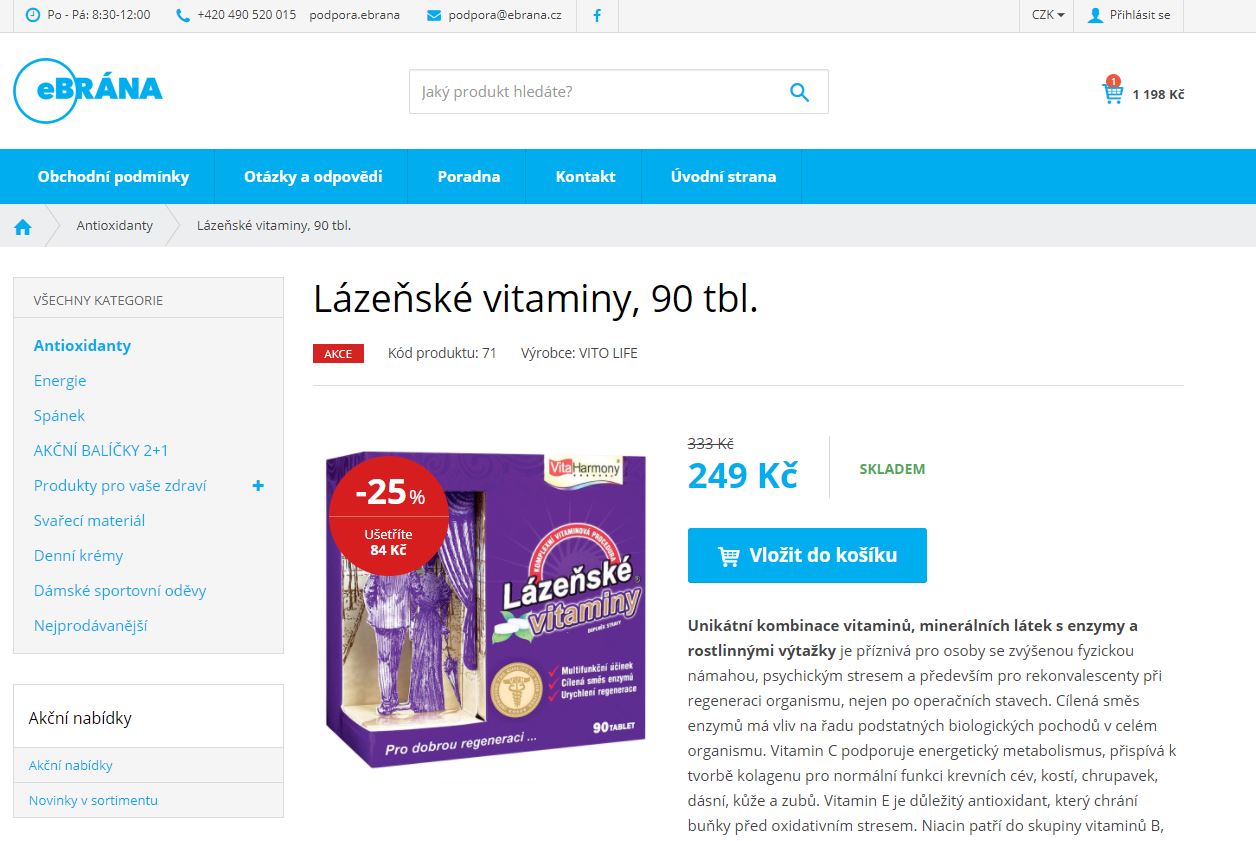1256x841 pixels.
Task: Open the Antioxidanty breadcrumb link
Action: 115,226
